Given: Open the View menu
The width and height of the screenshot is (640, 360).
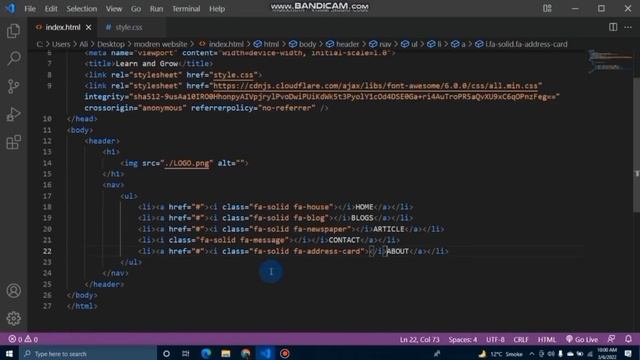Looking at the screenshot, I should [114, 9].
